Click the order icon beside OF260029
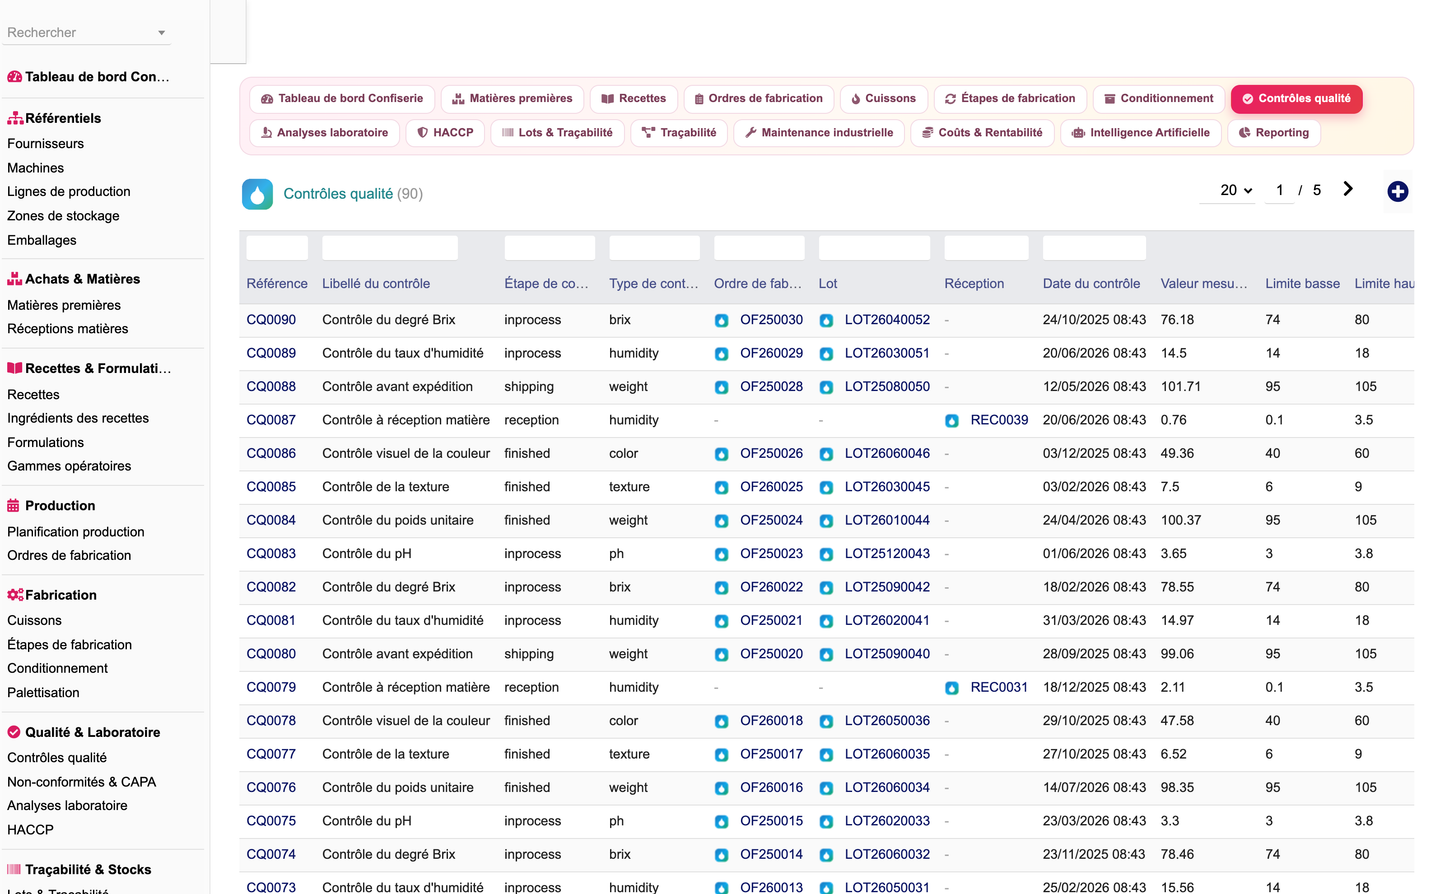Viewport: 1445px width, 894px height. [721, 354]
